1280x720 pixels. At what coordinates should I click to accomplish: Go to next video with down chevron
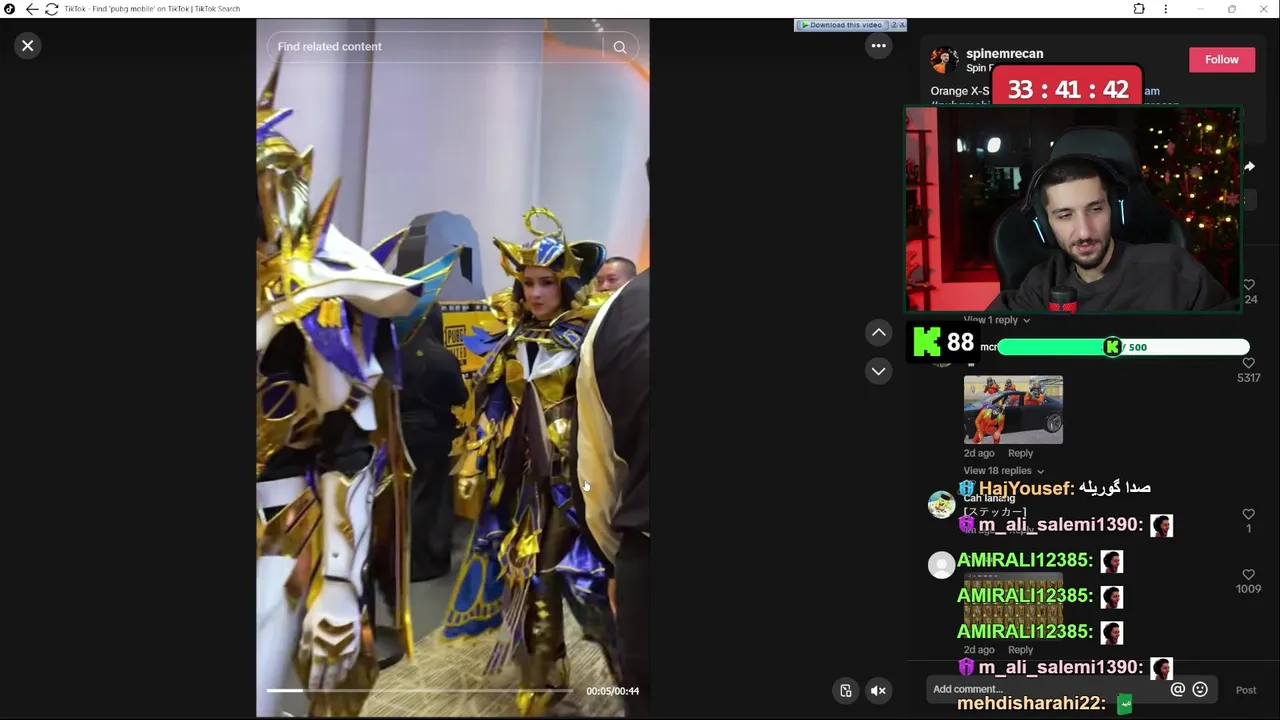pyautogui.click(x=878, y=371)
